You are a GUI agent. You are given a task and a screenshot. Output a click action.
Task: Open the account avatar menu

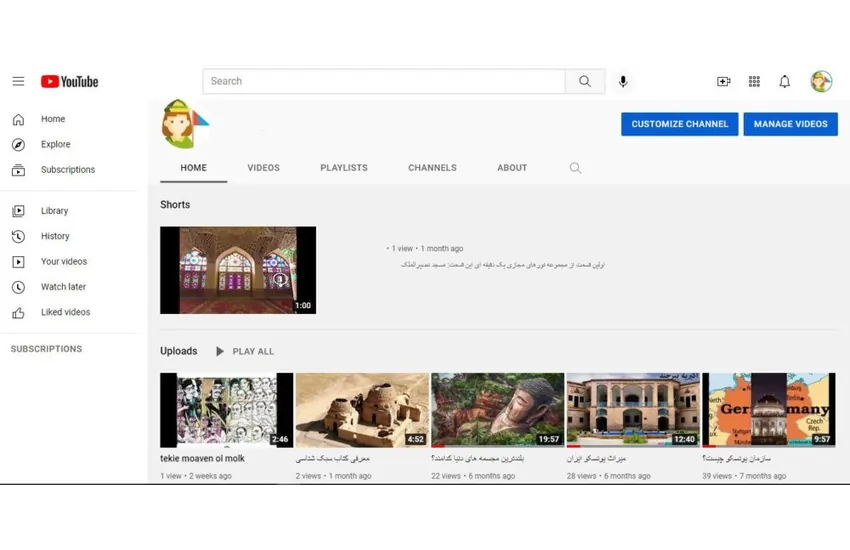point(821,81)
